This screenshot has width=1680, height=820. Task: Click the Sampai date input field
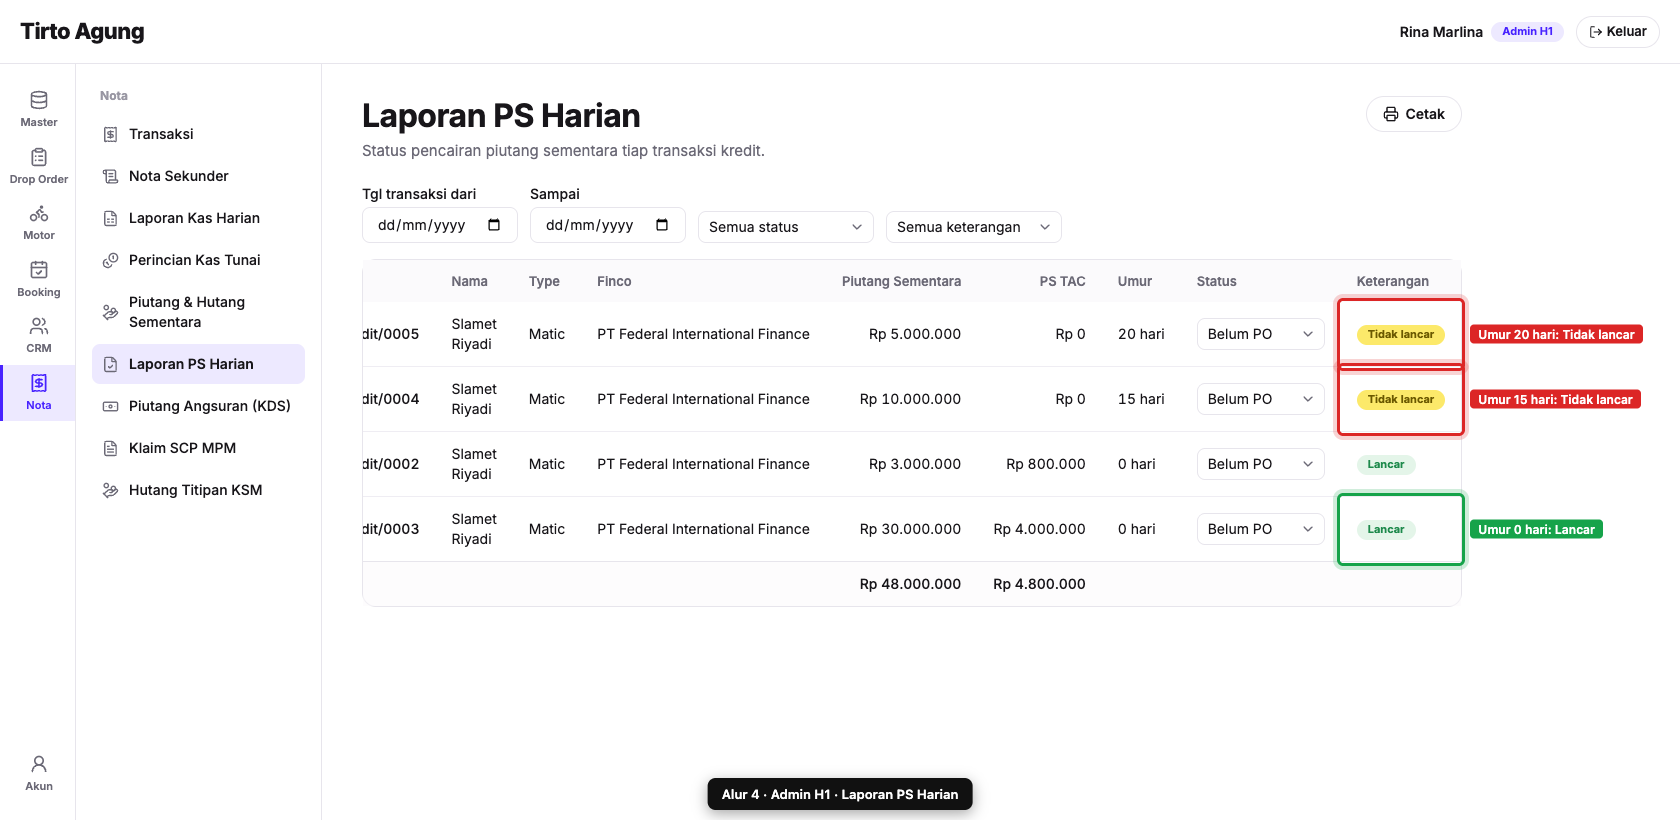(x=608, y=225)
